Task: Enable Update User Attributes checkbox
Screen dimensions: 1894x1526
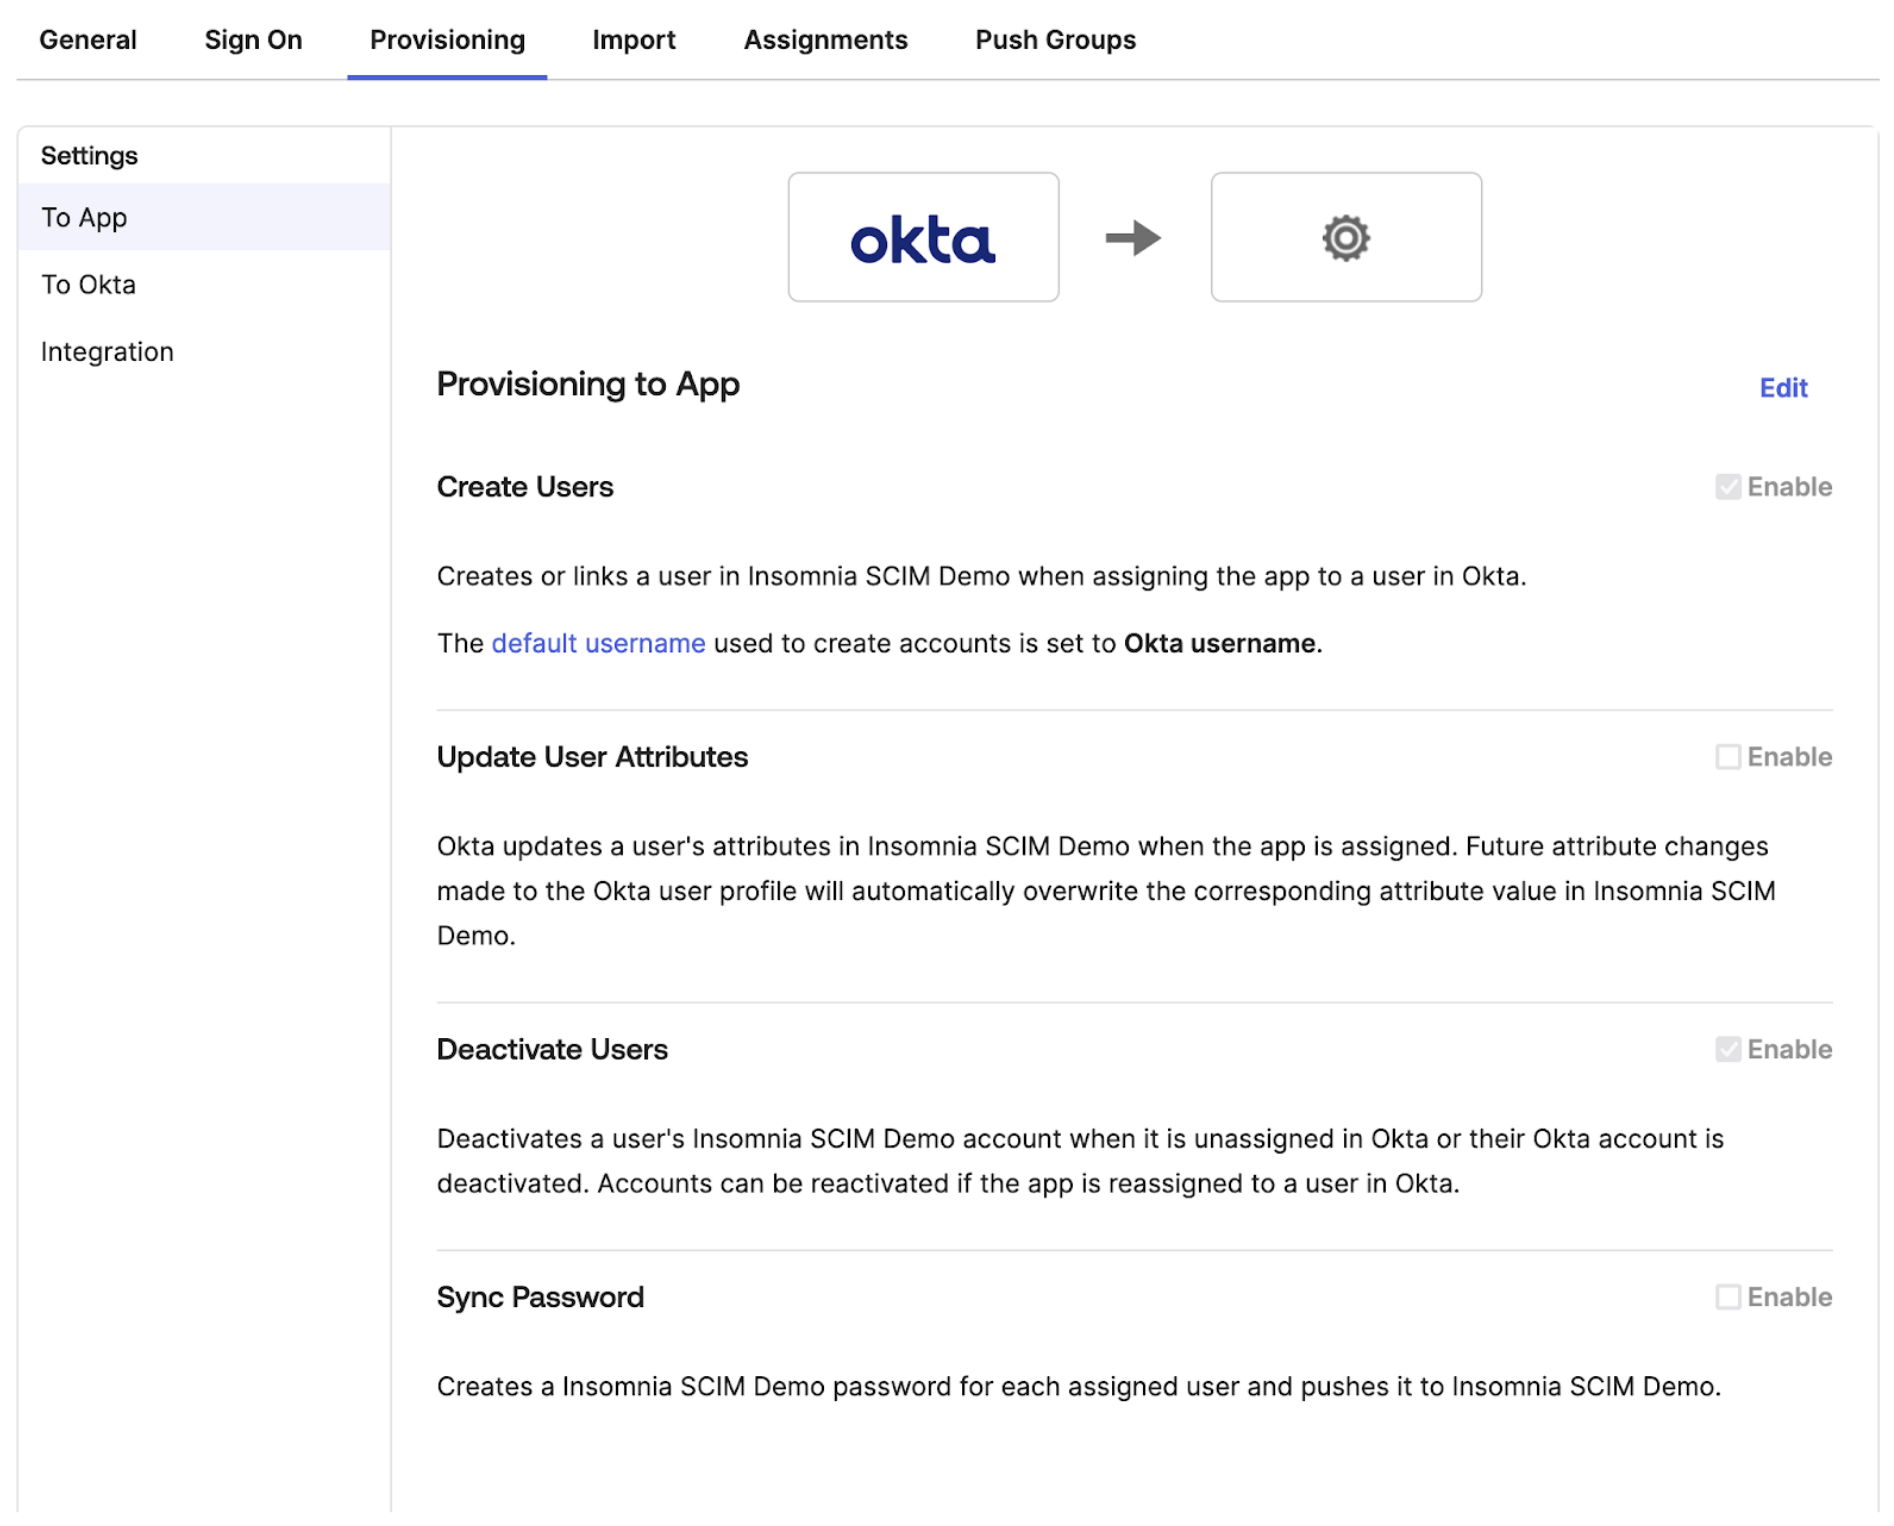Action: click(1728, 757)
